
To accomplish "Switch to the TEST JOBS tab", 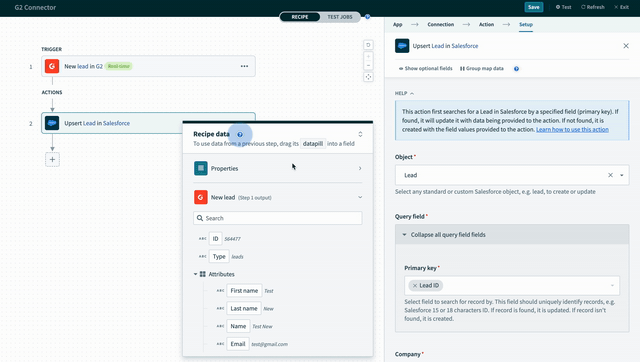I will (340, 17).
